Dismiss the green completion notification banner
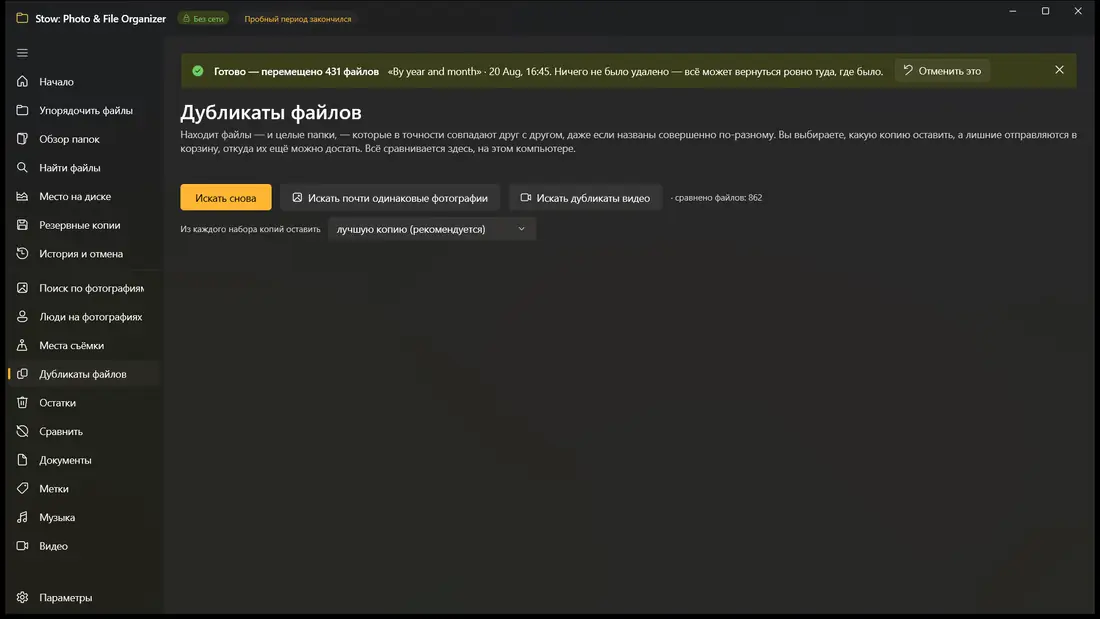The image size is (1100, 619). pyautogui.click(x=1059, y=70)
